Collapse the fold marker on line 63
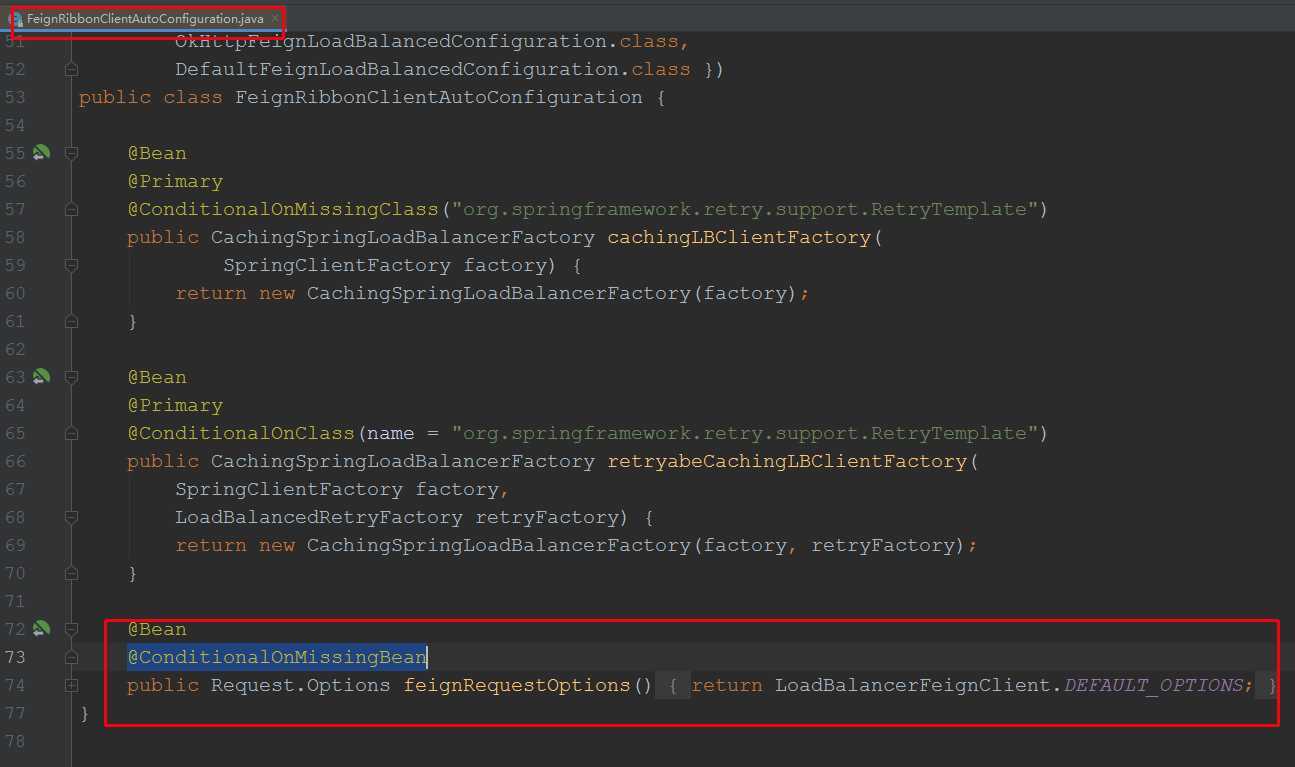Screen dimensions: 1295x767 click(x=71, y=377)
